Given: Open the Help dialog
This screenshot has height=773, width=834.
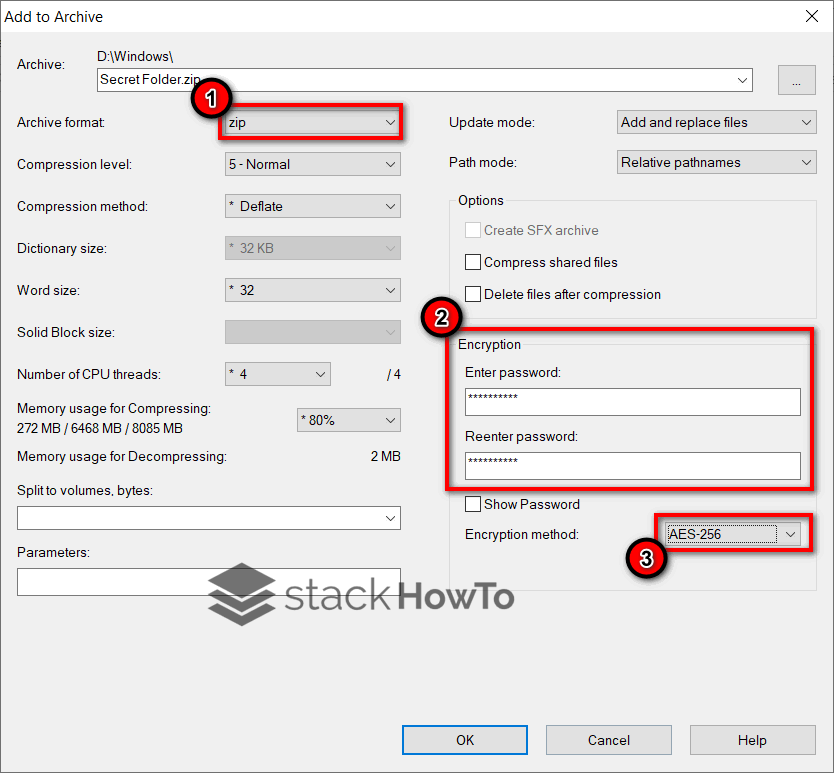Looking at the screenshot, I should click(752, 740).
